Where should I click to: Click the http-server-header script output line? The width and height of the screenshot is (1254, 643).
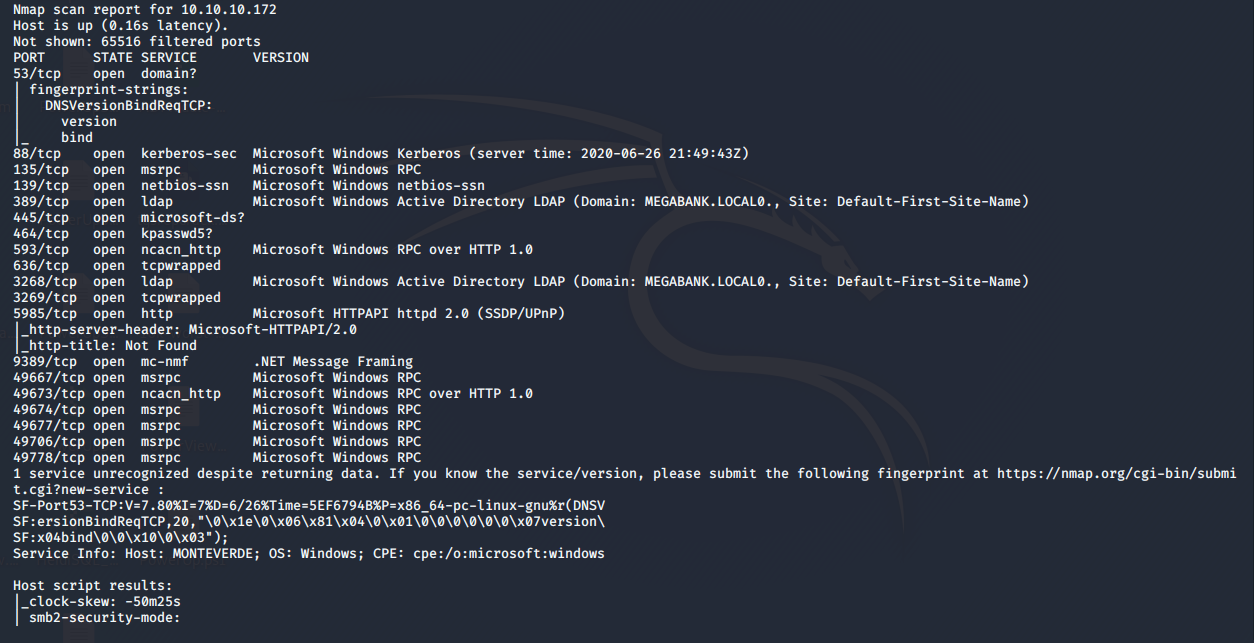[190, 330]
